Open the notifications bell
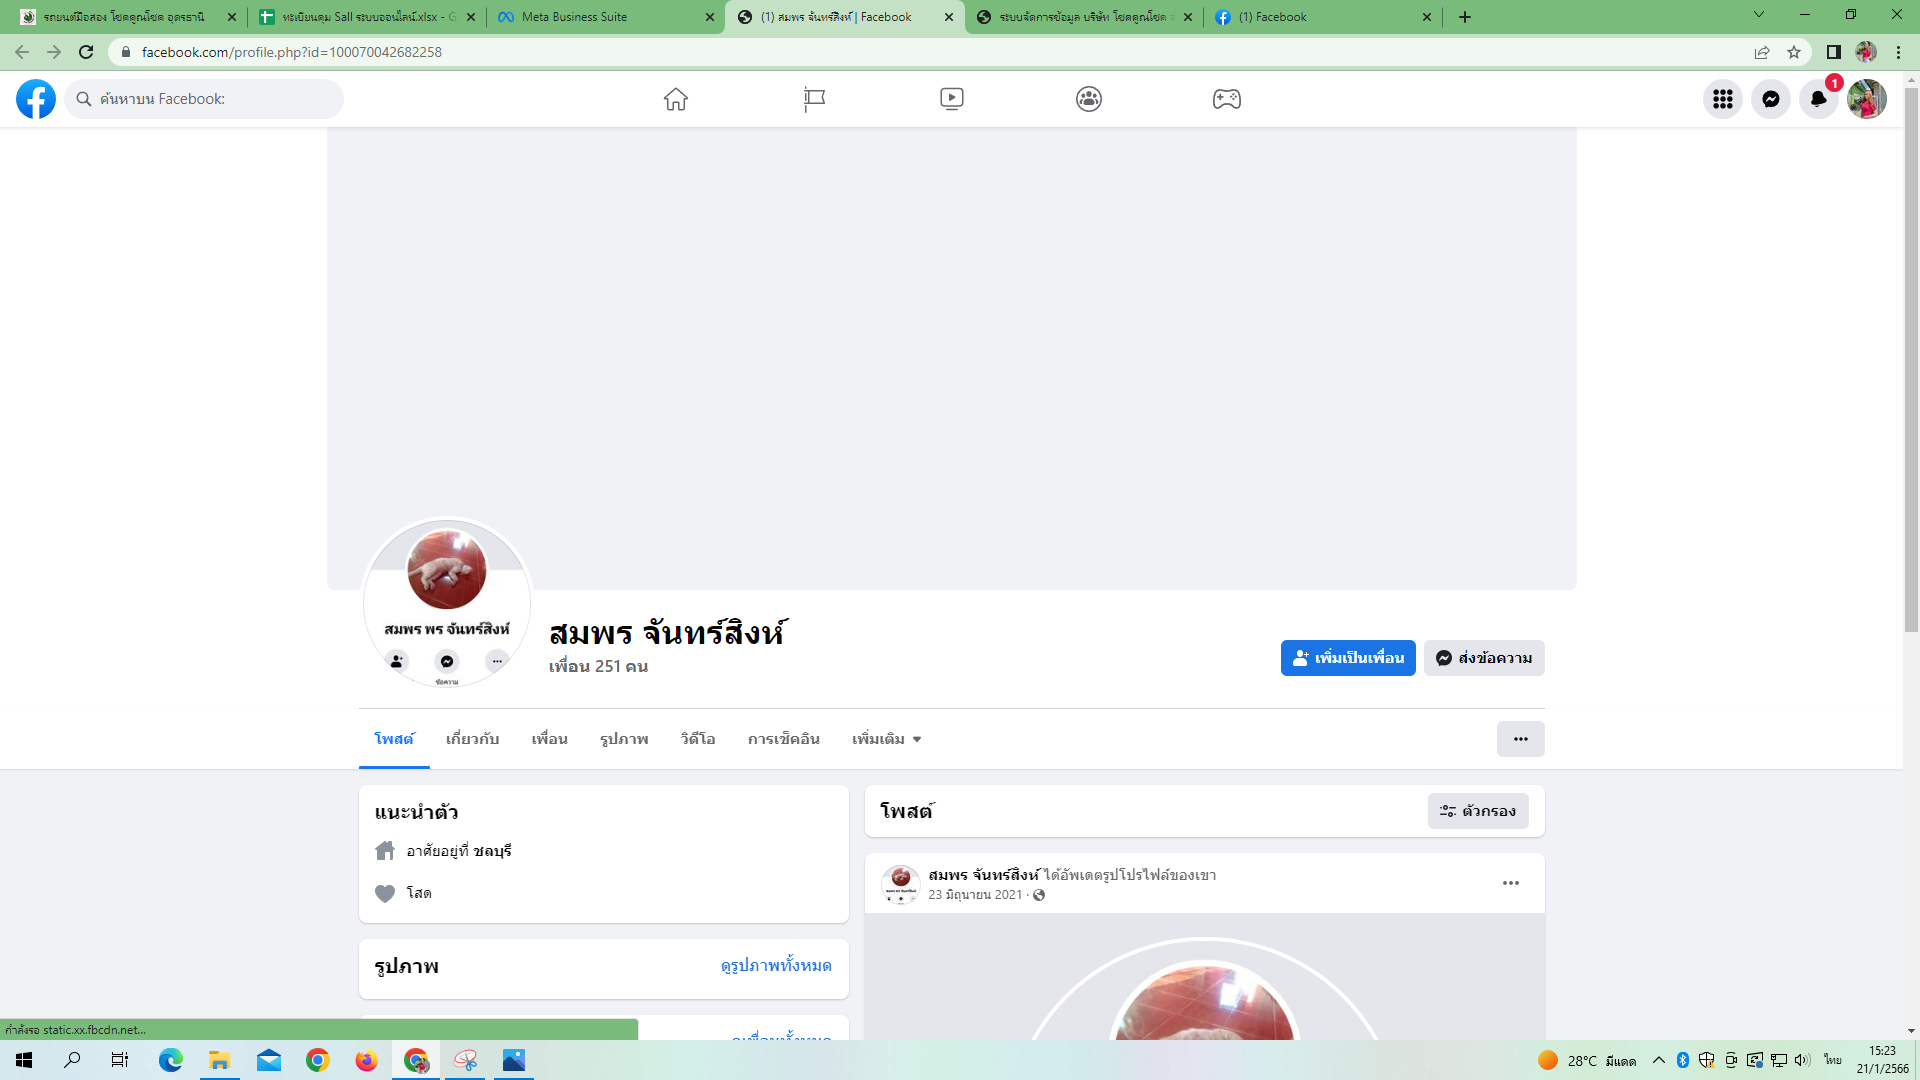 coord(1818,99)
